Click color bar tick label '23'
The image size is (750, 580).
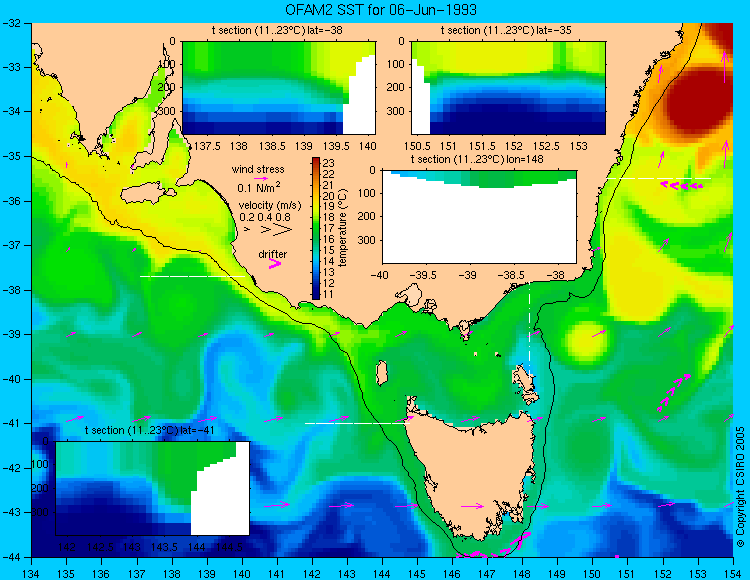329,163
